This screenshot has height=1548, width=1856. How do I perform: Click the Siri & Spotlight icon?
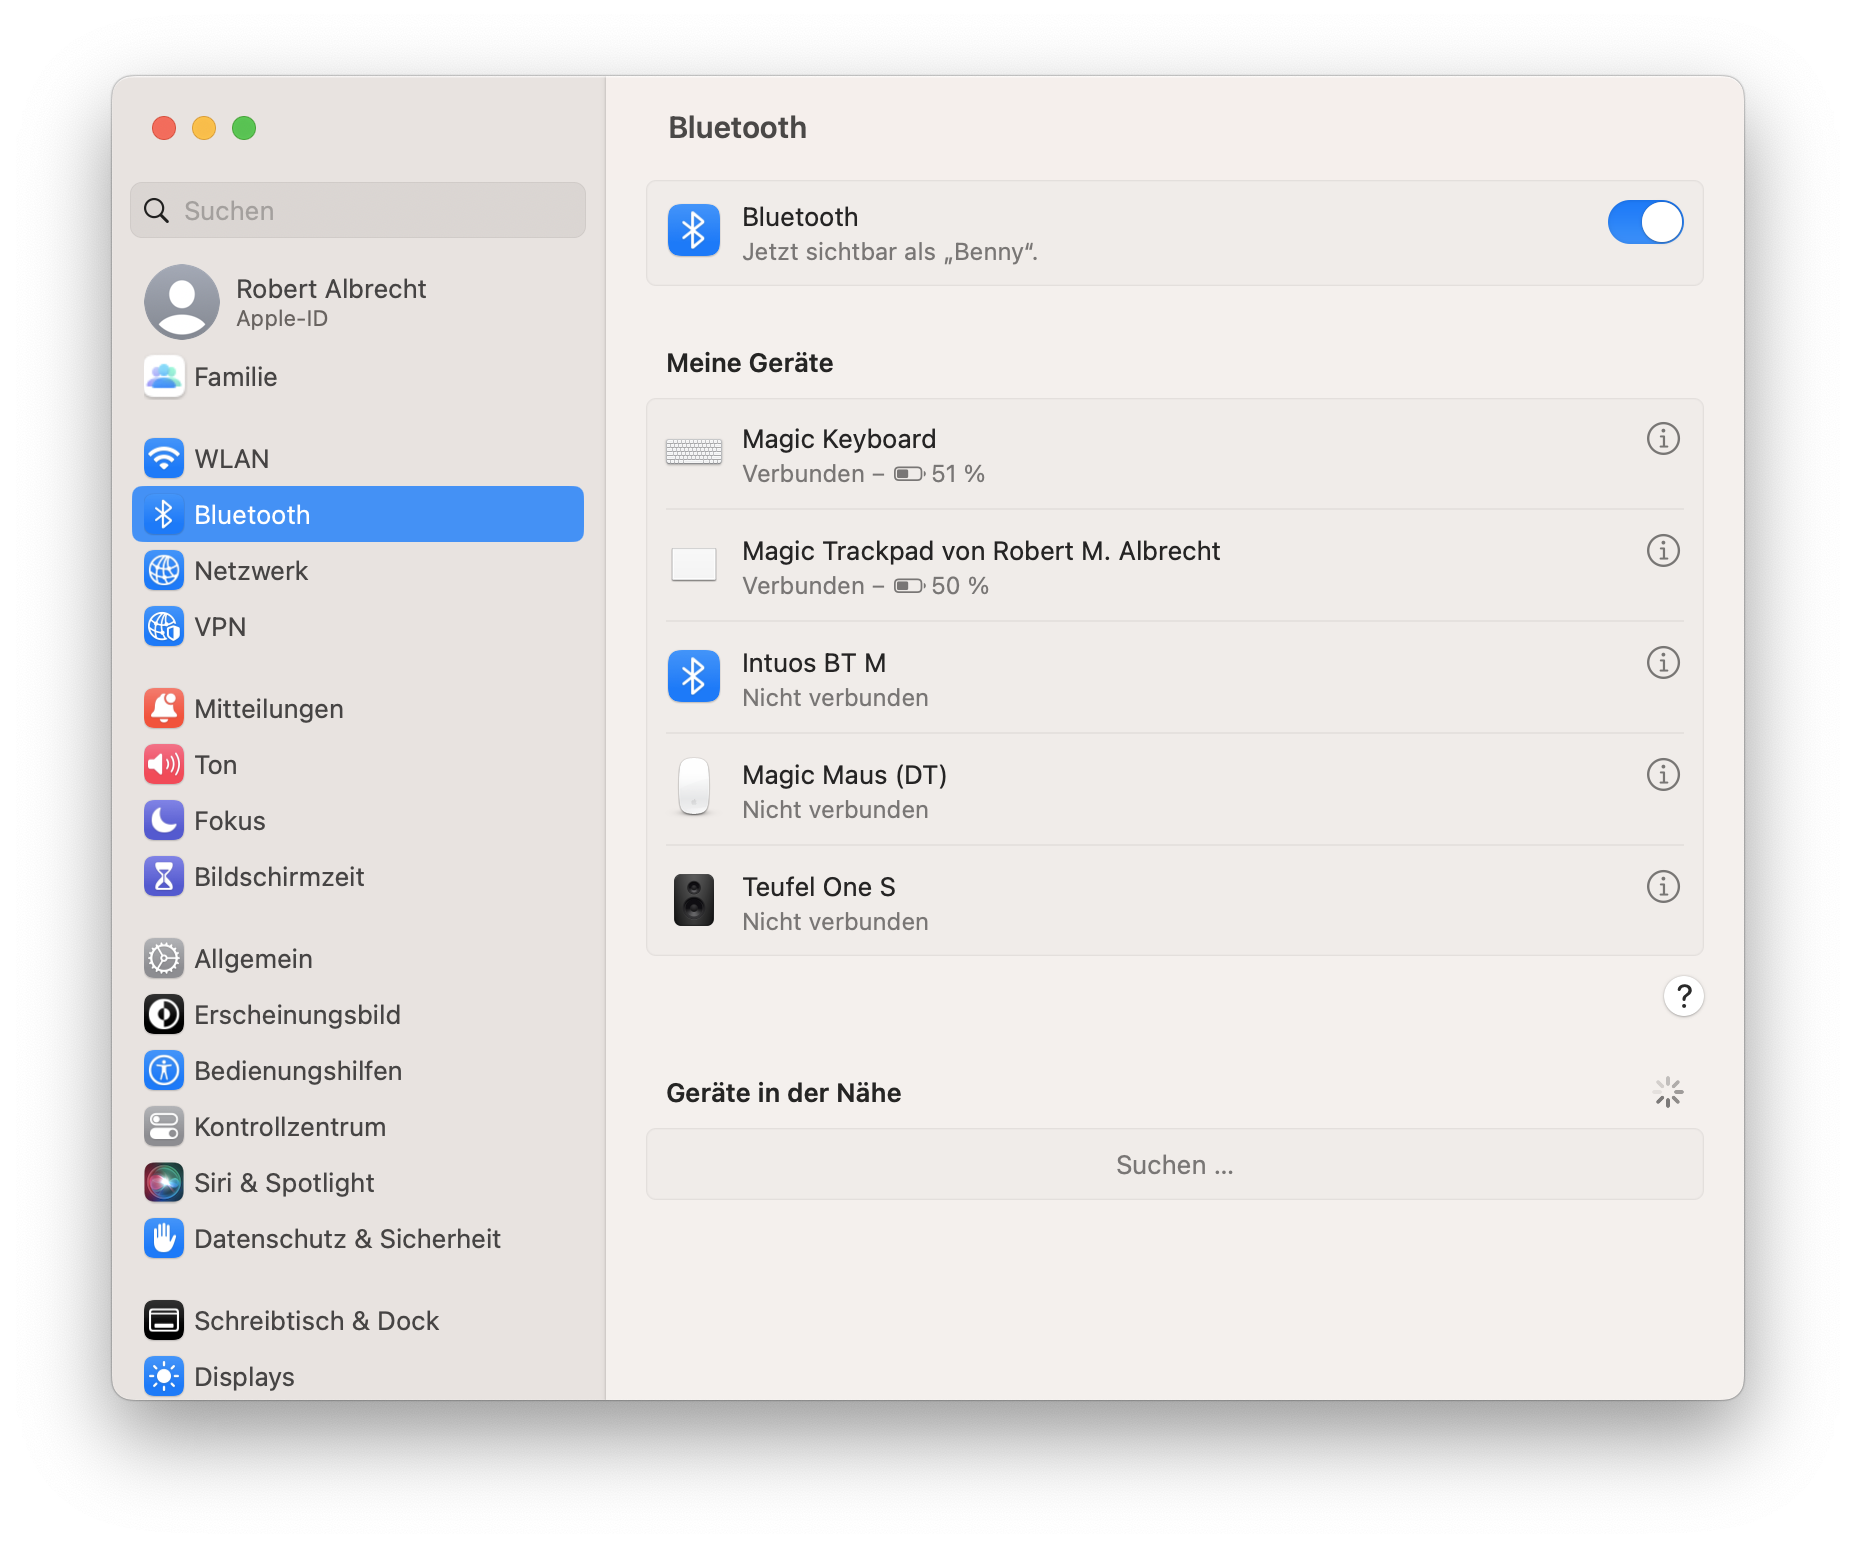pos(164,1183)
